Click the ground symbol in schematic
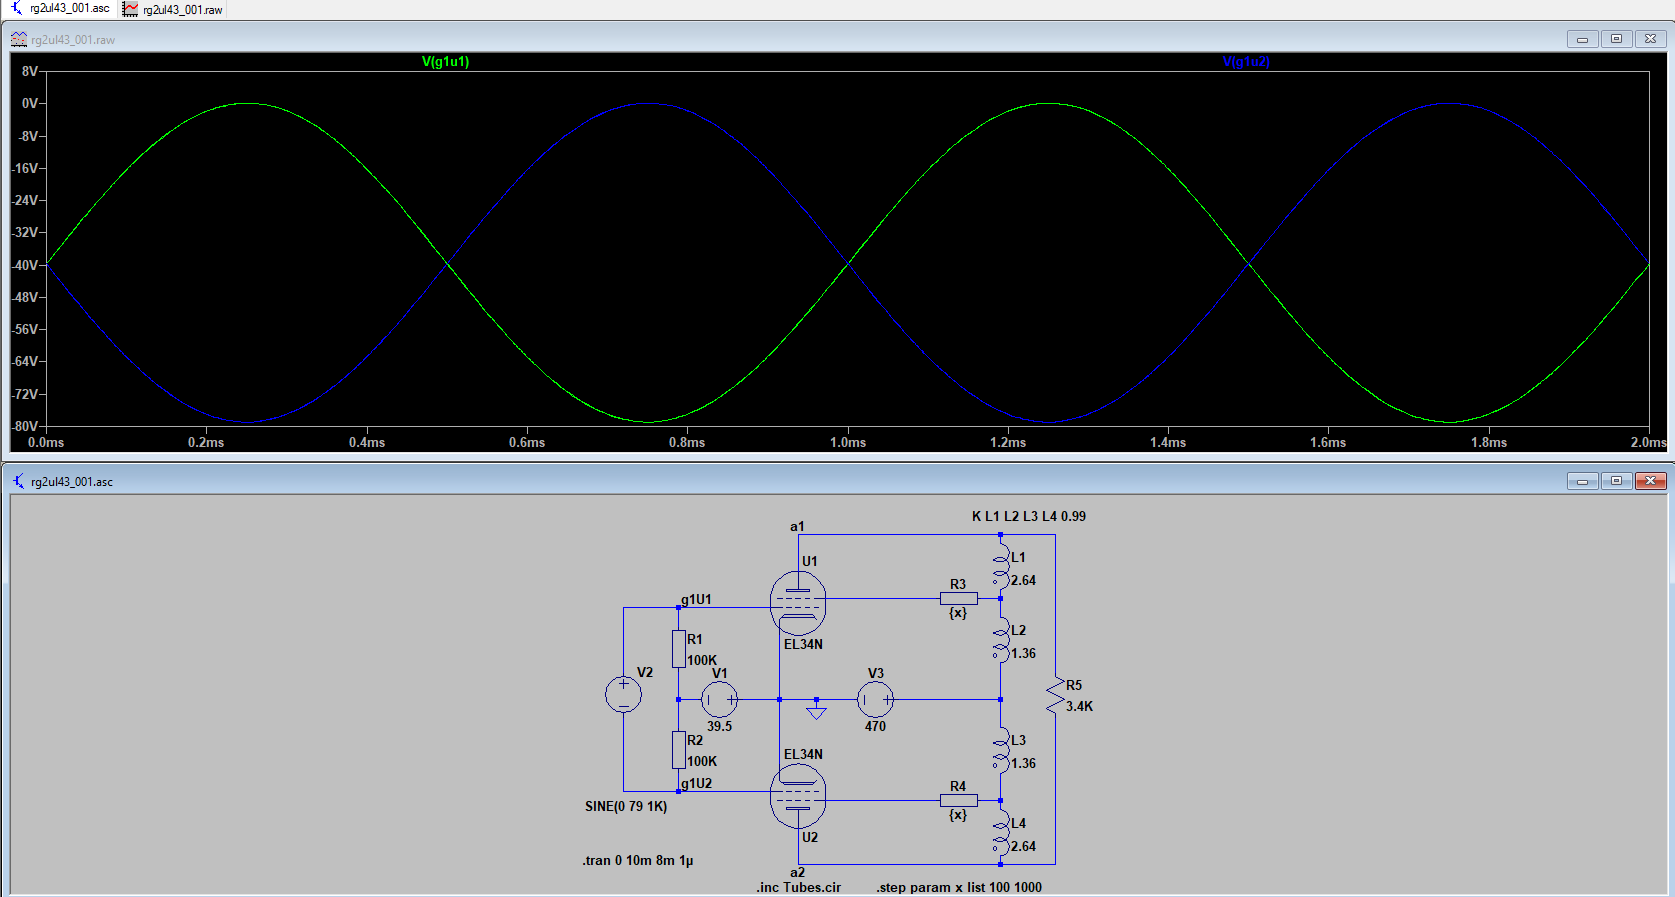The width and height of the screenshot is (1675, 897). pyautogui.click(x=816, y=710)
